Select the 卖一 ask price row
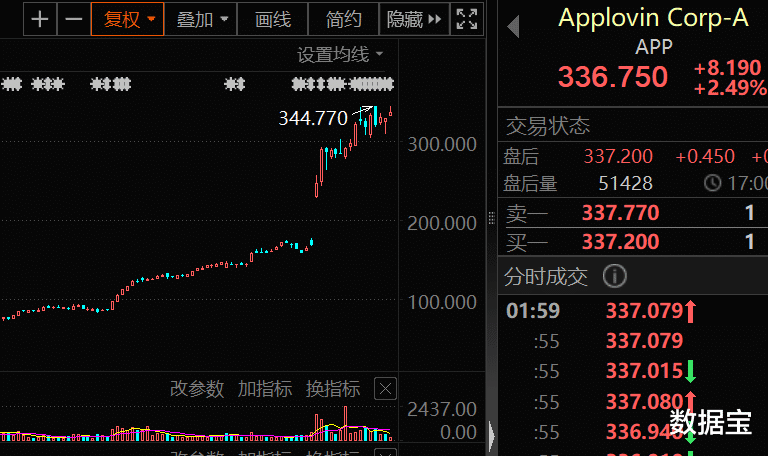This screenshot has height=456, width=768. 632,212
